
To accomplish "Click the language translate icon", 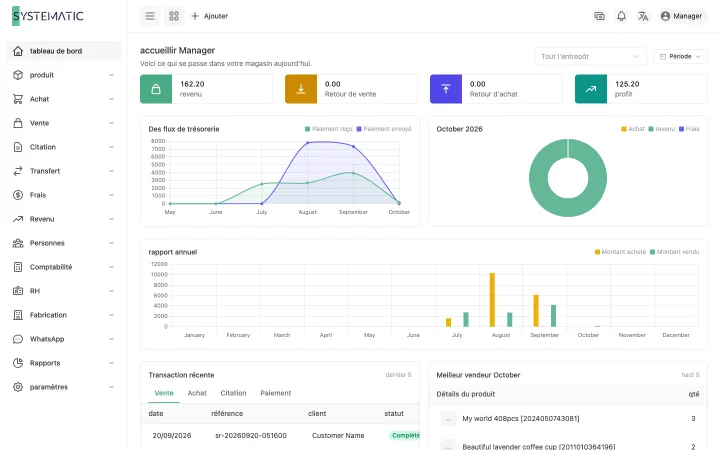I will [x=643, y=16].
